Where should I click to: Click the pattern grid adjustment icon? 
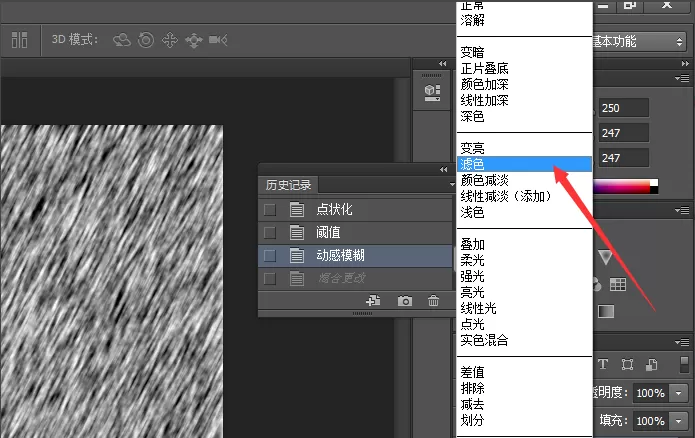point(618,284)
